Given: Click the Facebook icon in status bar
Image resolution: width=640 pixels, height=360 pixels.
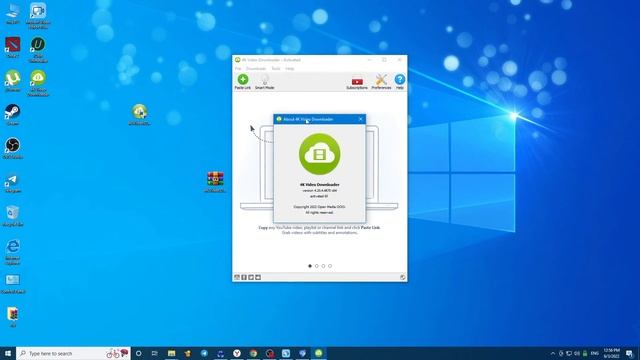Looking at the screenshot, I should [244, 278].
